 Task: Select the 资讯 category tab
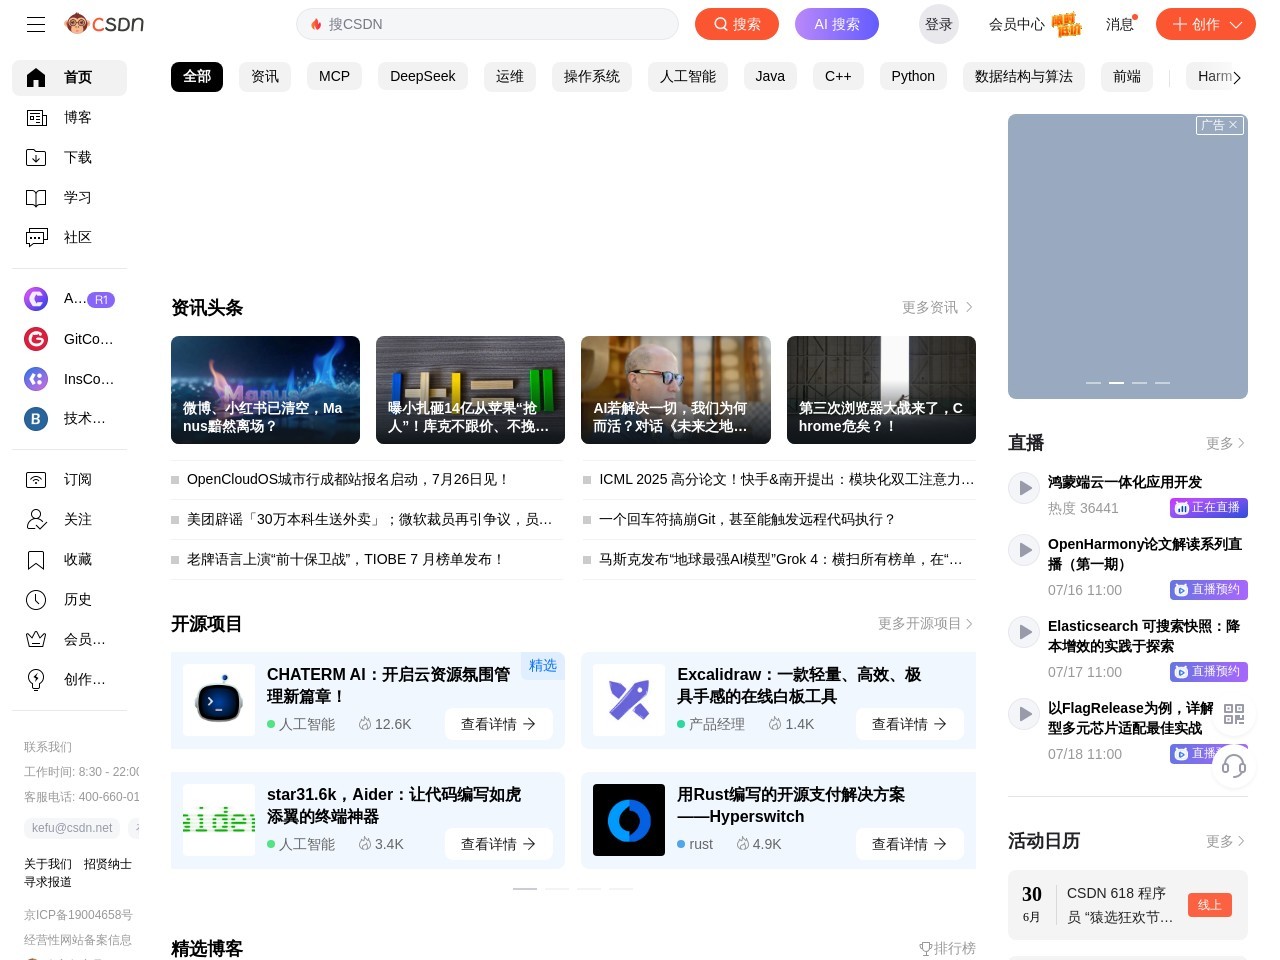265,76
